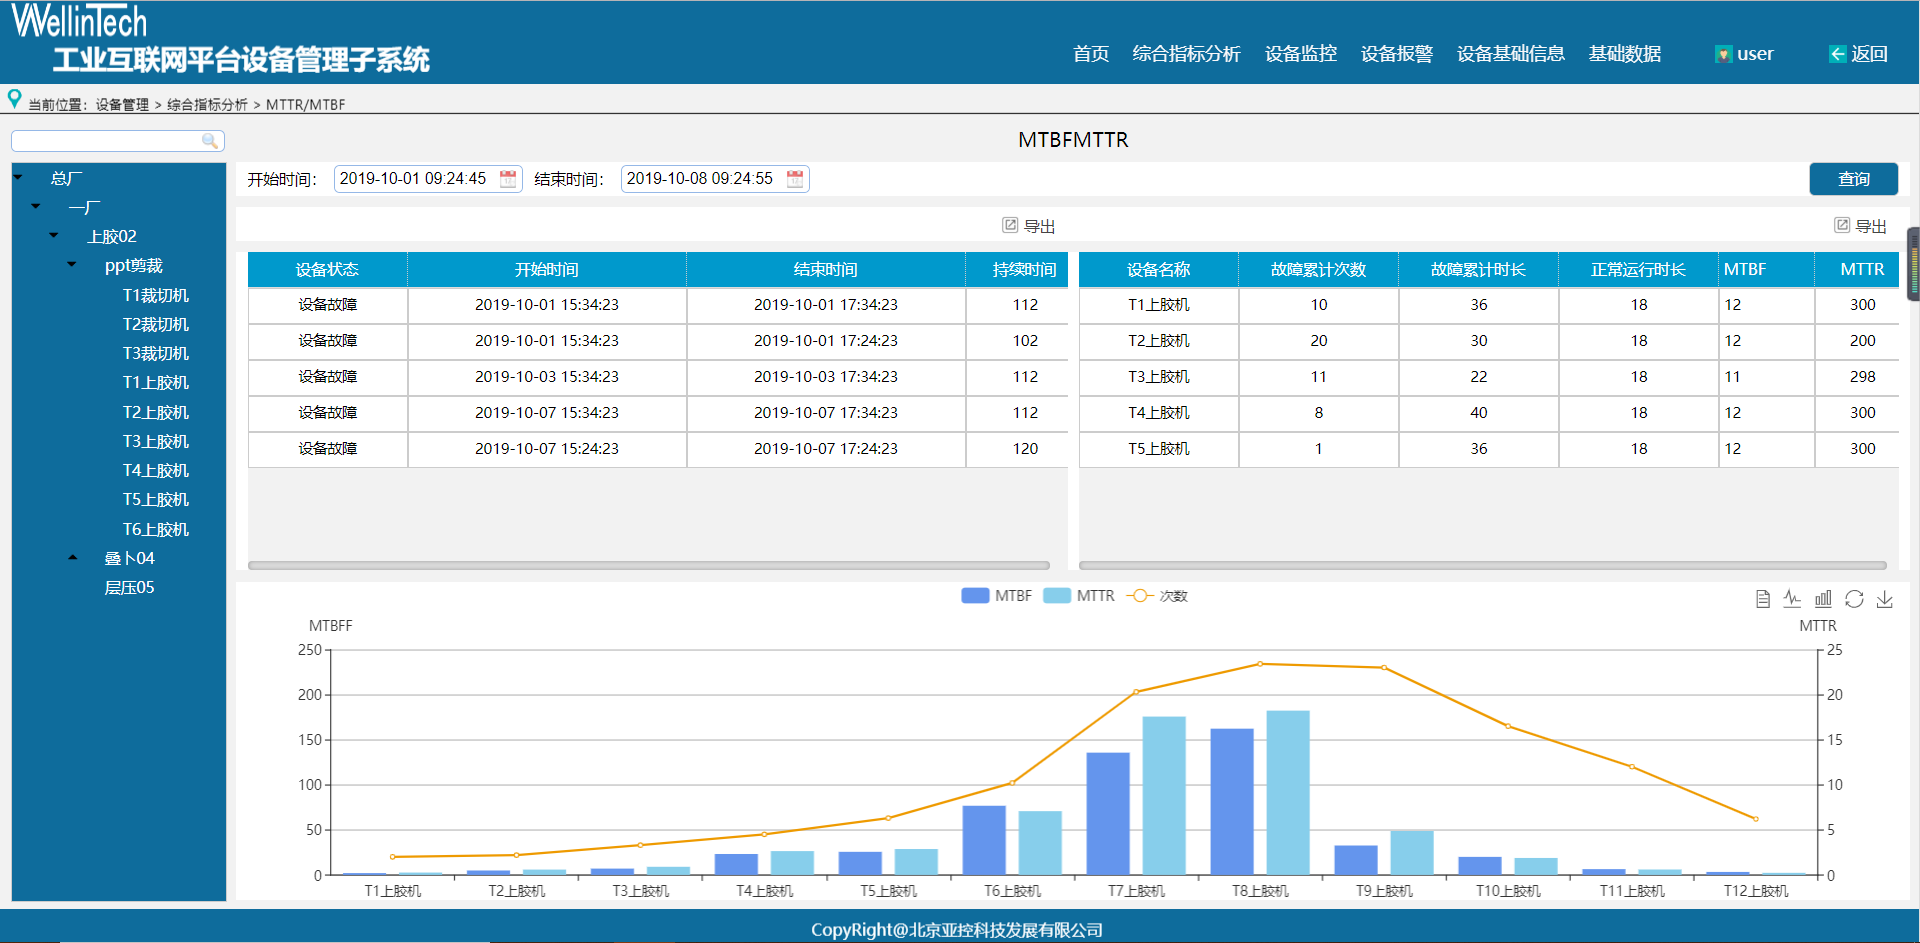Click the user account icon
This screenshot has width=1920, height=943.
(x=1723, y=54)
